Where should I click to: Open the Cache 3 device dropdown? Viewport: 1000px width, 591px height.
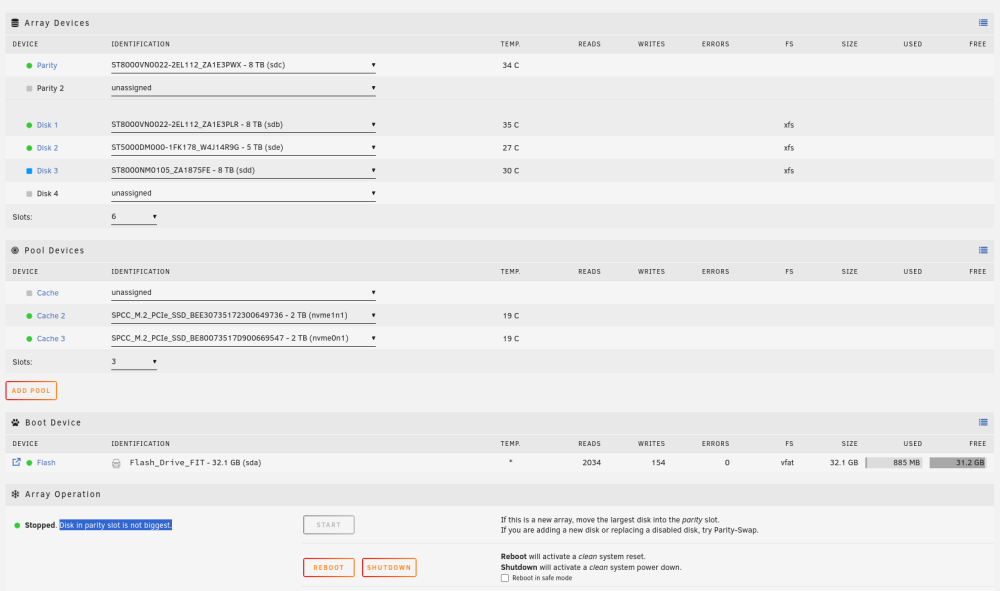point(243,339)
